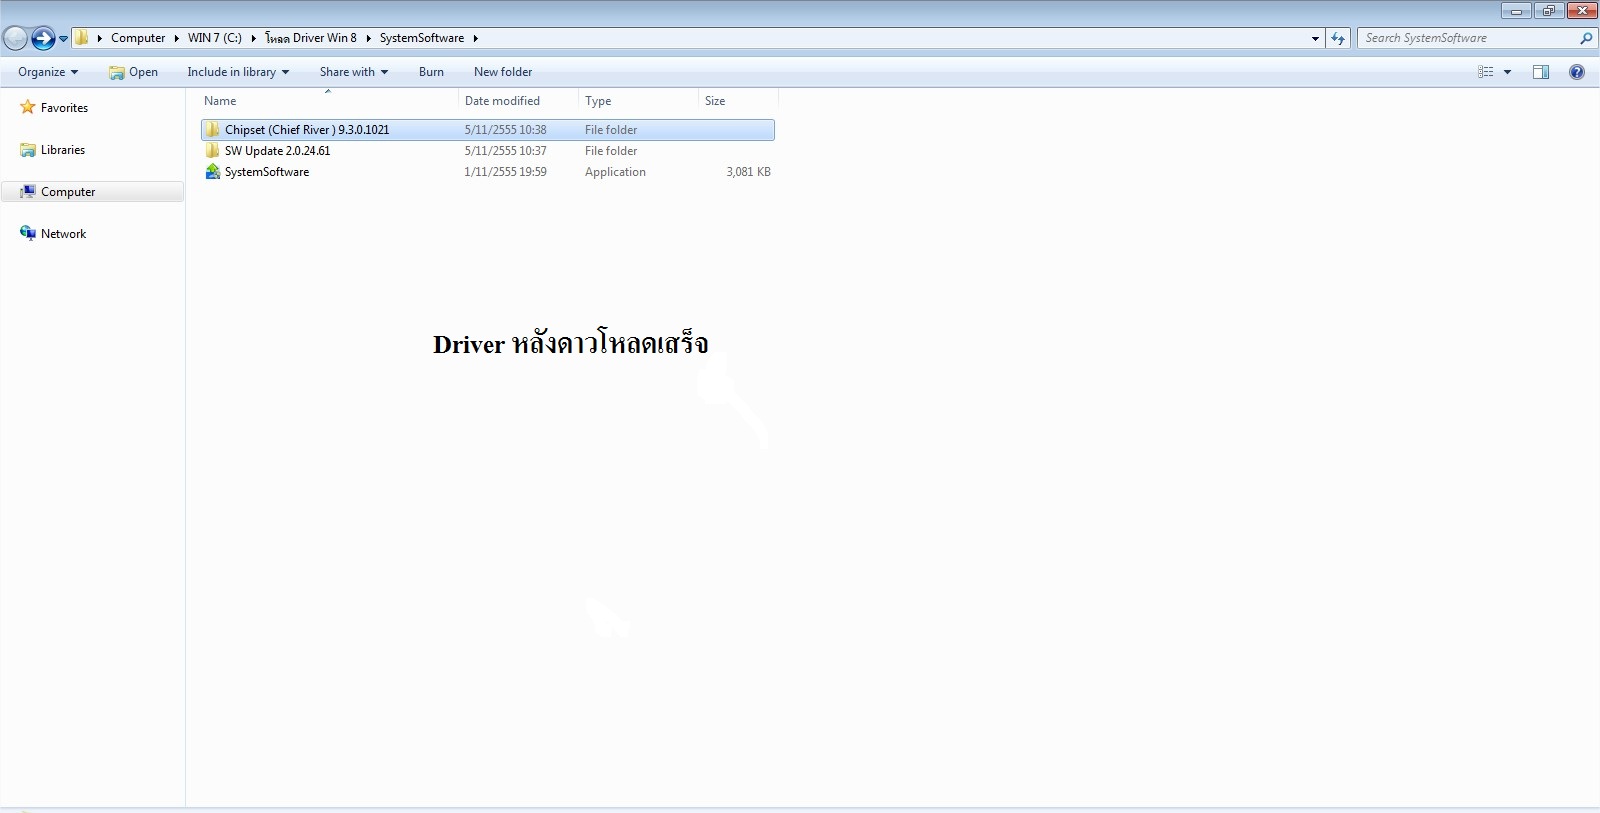Open Help with the question mark icon
Viewport: 1600px width, 813px height.
click(1577, 72)
